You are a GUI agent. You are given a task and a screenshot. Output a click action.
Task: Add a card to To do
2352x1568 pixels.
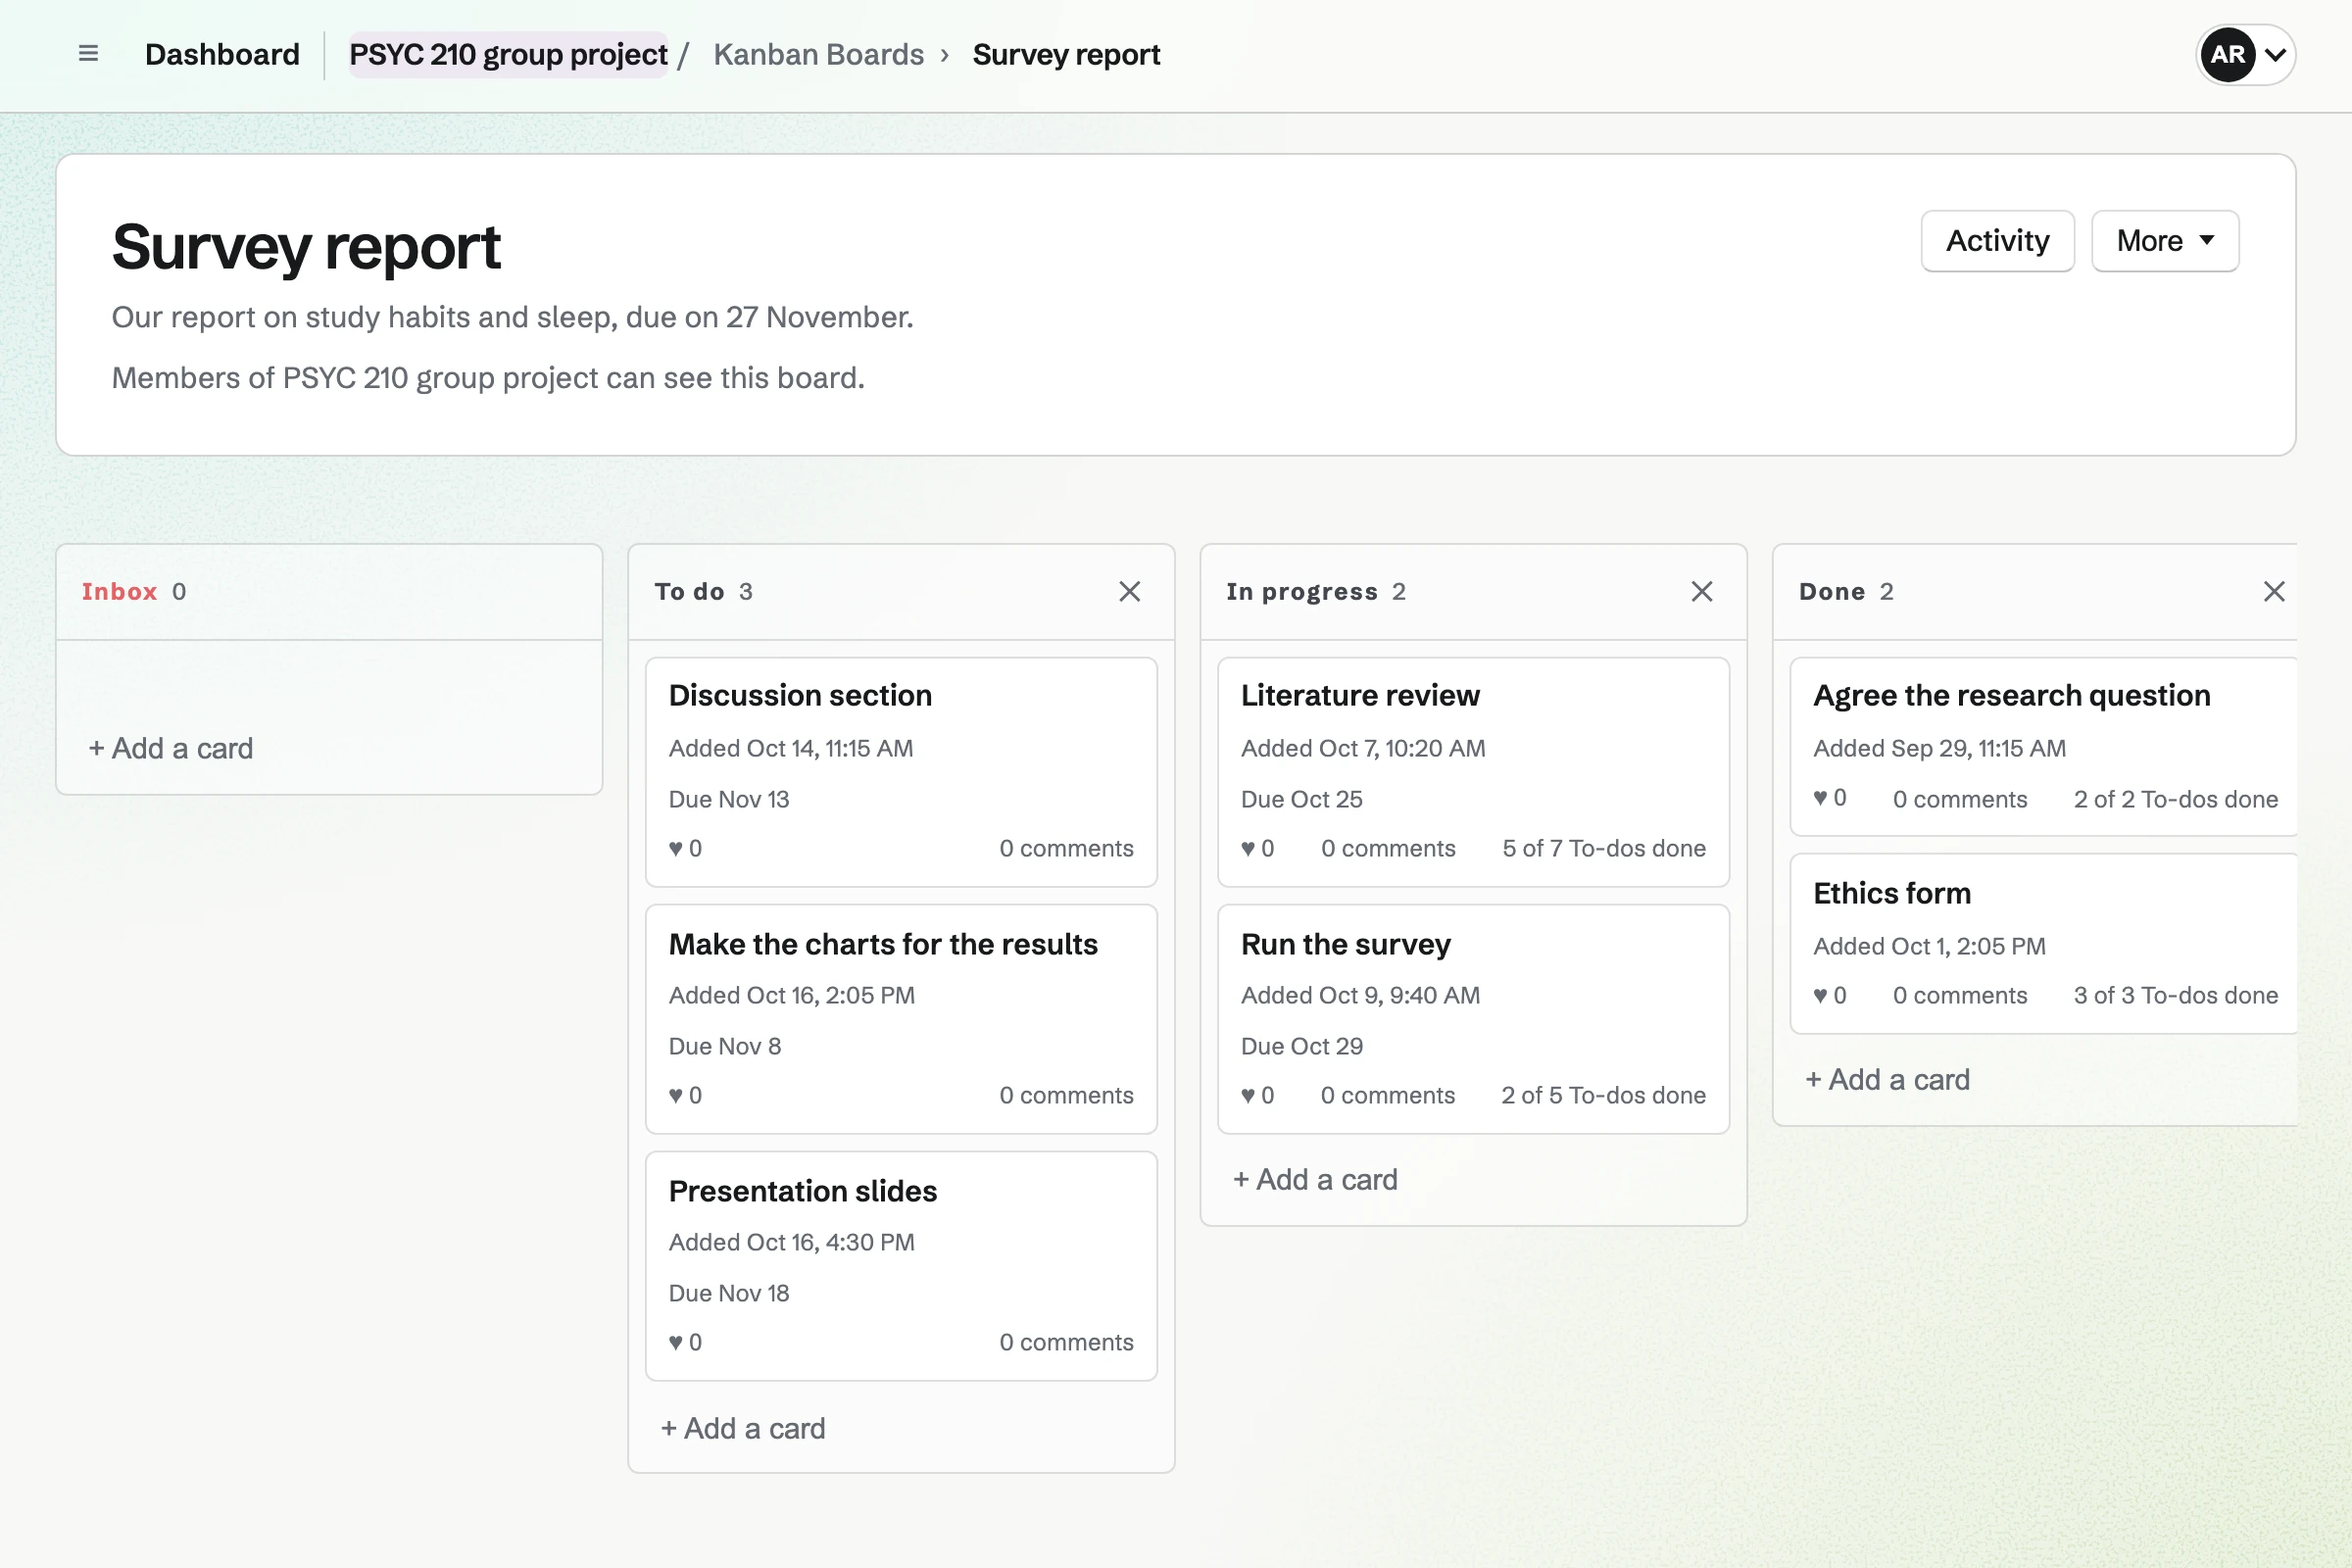pyautogui.click(x=742, y=1428)
